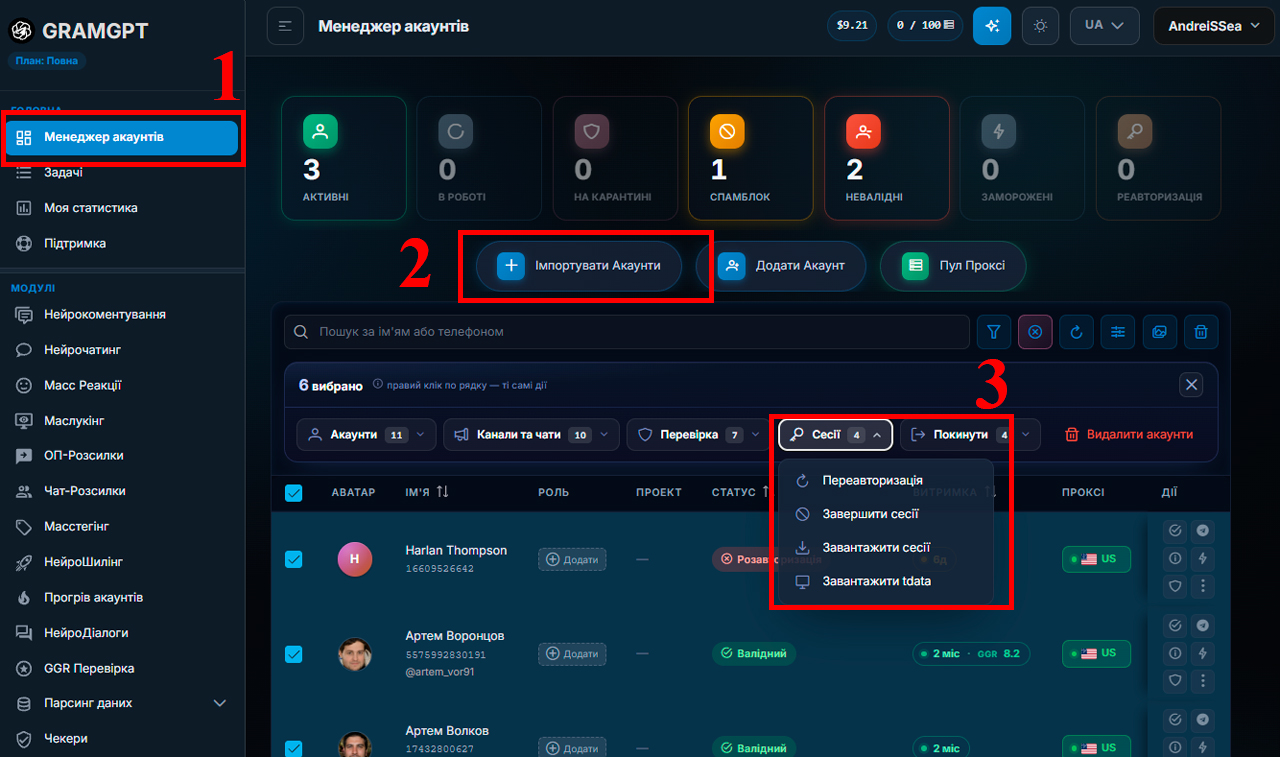Click lightning action for Harlan Thompson
The height and width of the screenshot is (757, 1280).
click(x=1203, y=558)
